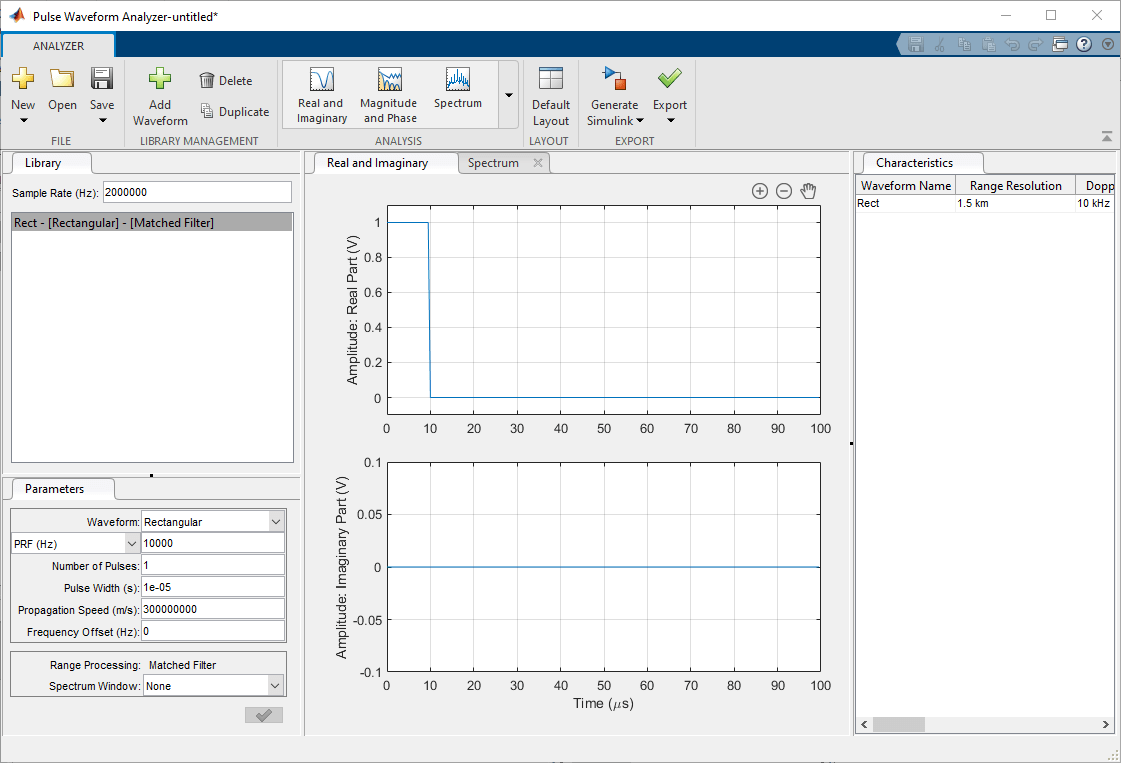Duplicate the selected waveform

coord(234,112)
